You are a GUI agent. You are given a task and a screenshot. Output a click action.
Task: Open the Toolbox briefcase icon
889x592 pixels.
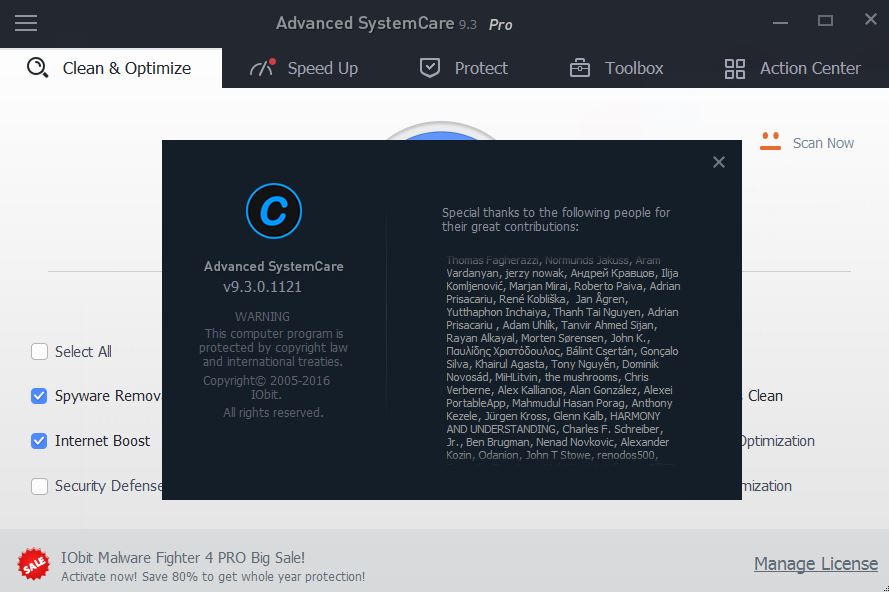pos(578,68)
